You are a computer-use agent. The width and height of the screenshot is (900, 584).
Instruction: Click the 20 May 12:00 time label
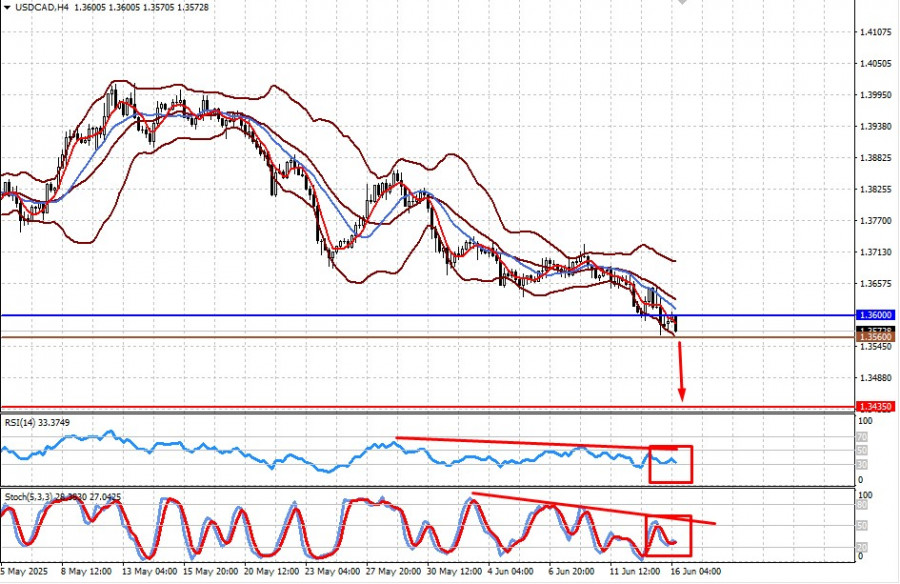point(271,572)
